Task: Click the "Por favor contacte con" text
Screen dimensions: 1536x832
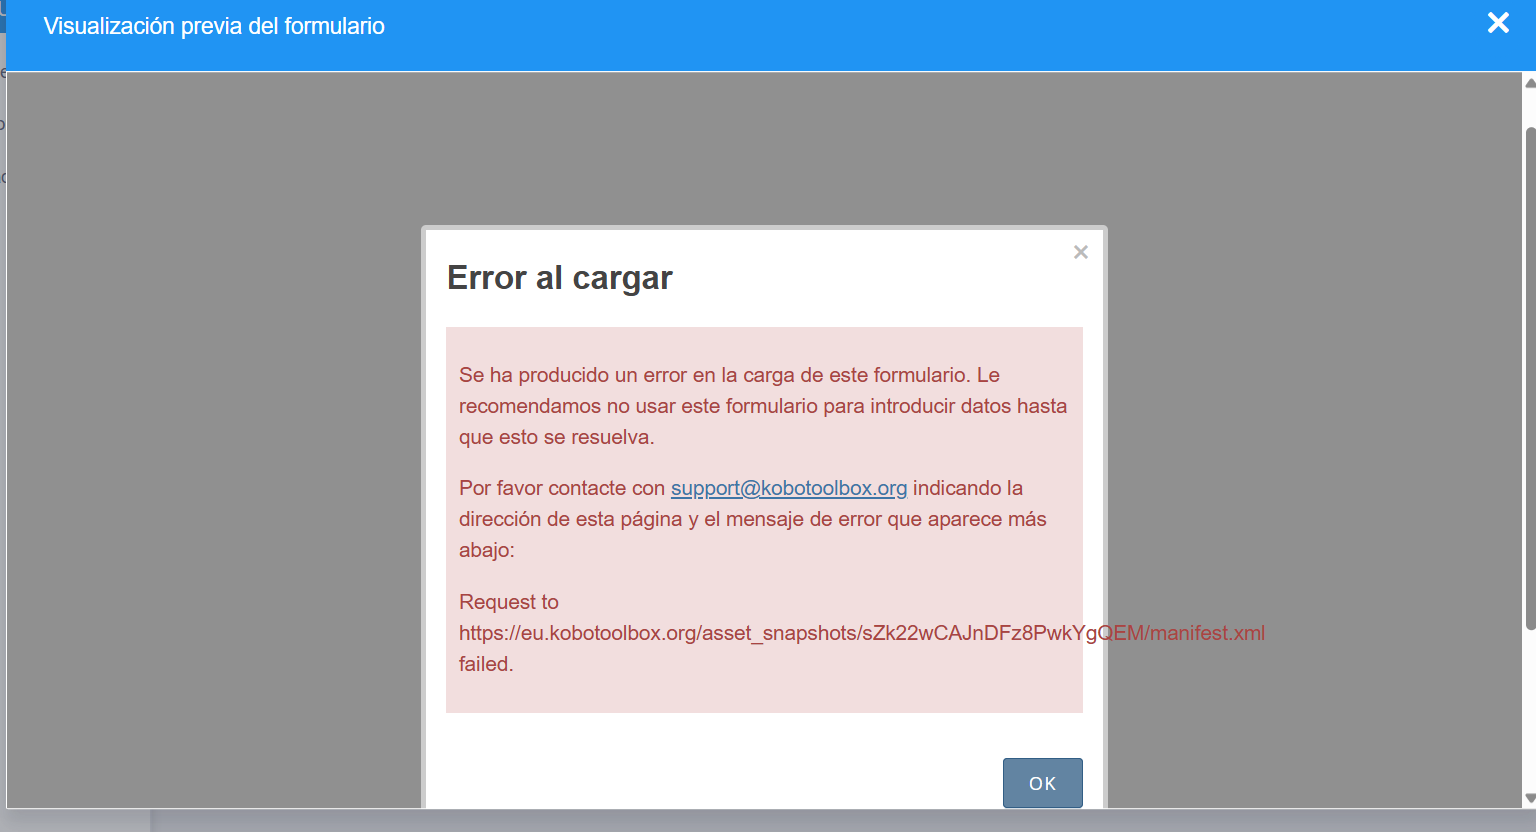Action: [x=561, y=488]
